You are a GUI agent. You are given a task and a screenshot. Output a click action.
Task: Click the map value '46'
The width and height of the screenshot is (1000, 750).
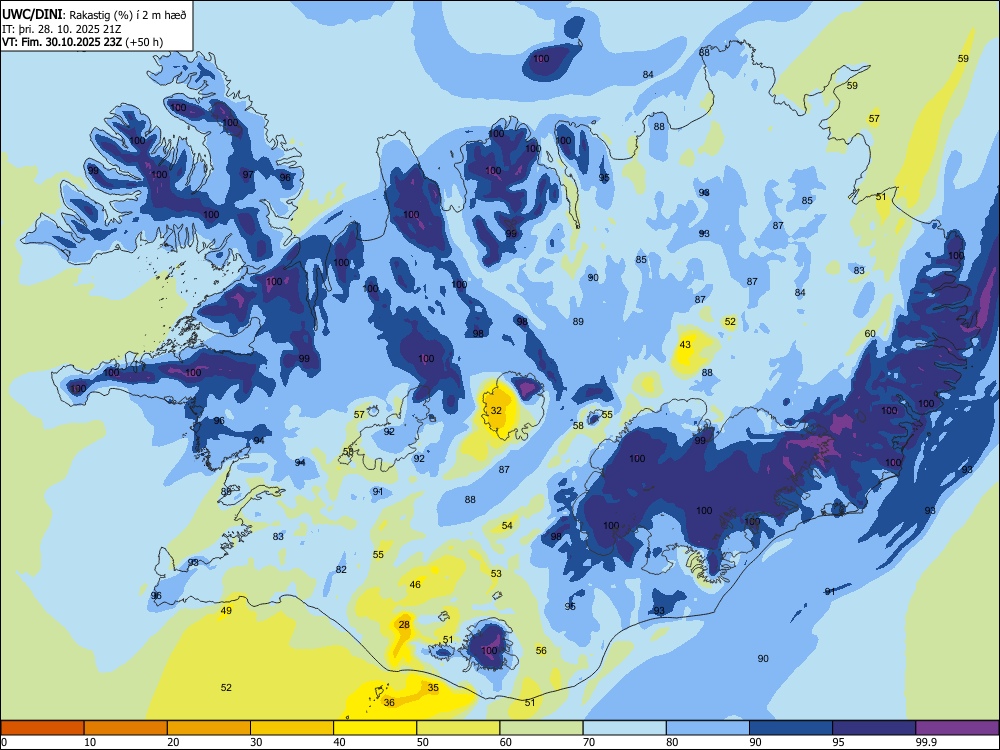[415, 584]
